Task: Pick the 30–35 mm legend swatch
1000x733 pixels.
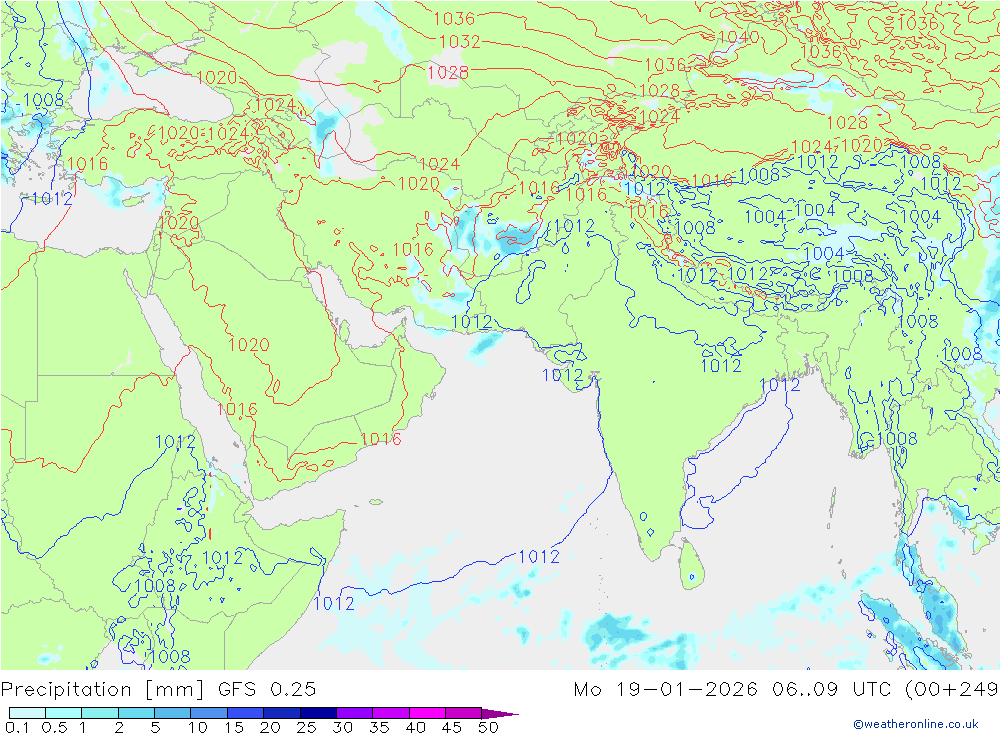Action: tap(355, 713)
